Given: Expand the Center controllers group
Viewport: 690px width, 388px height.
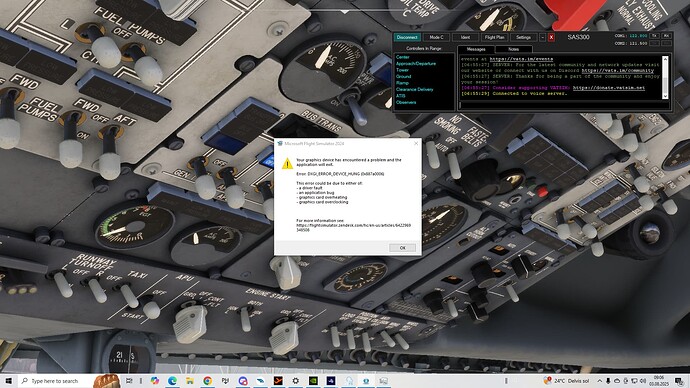Looking at the screenshot, I should click(402, 57).
